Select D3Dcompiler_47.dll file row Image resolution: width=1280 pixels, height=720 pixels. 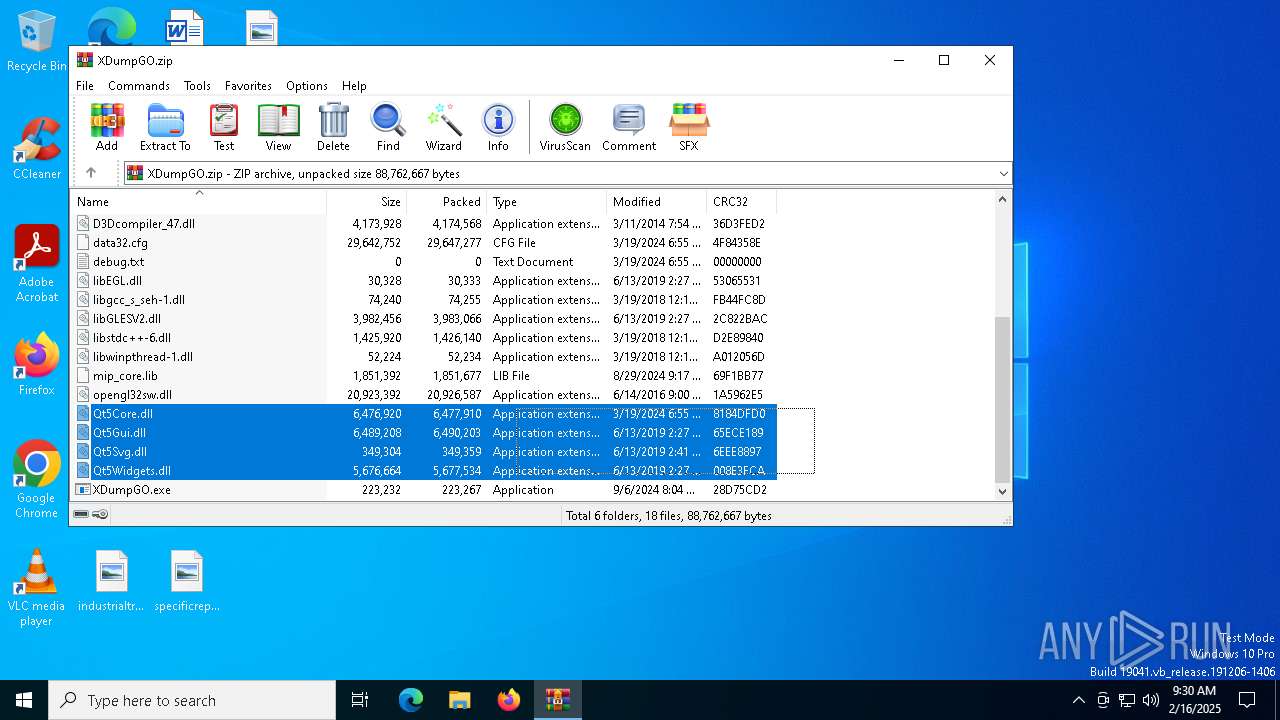424,224
